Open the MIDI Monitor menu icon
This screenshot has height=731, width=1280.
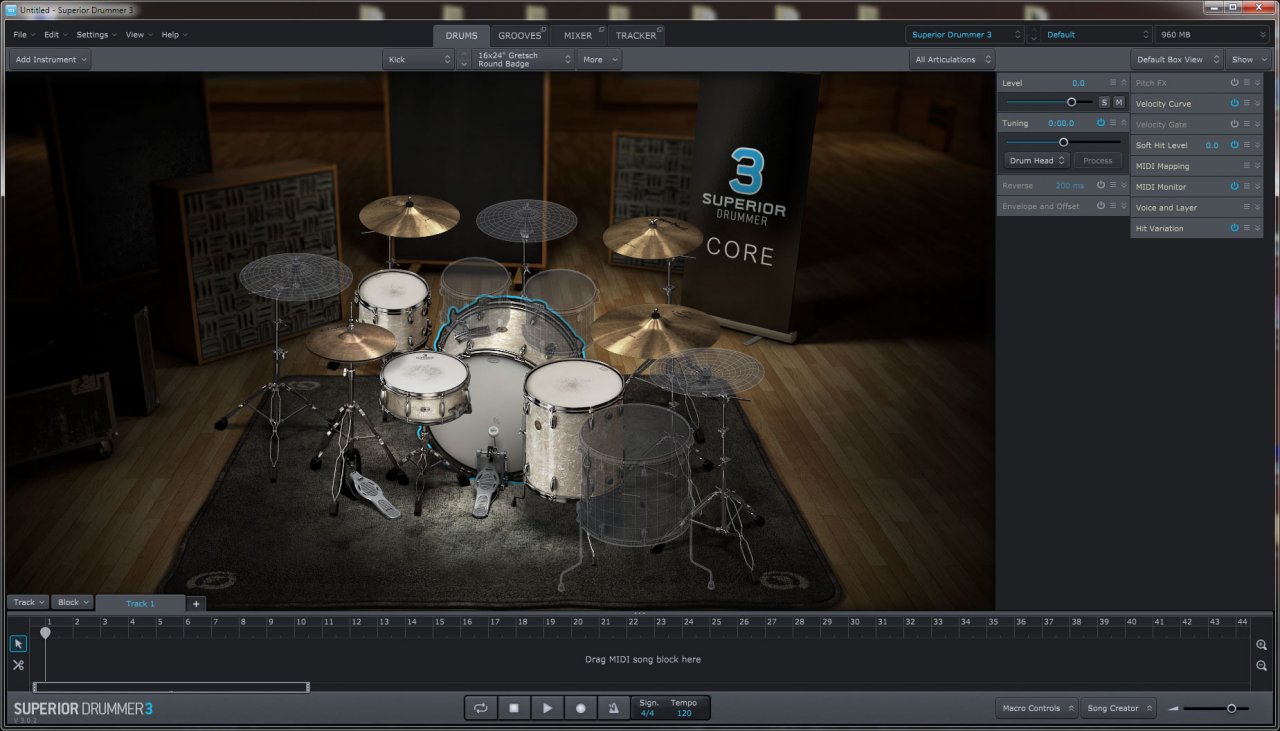point(1247,186)
